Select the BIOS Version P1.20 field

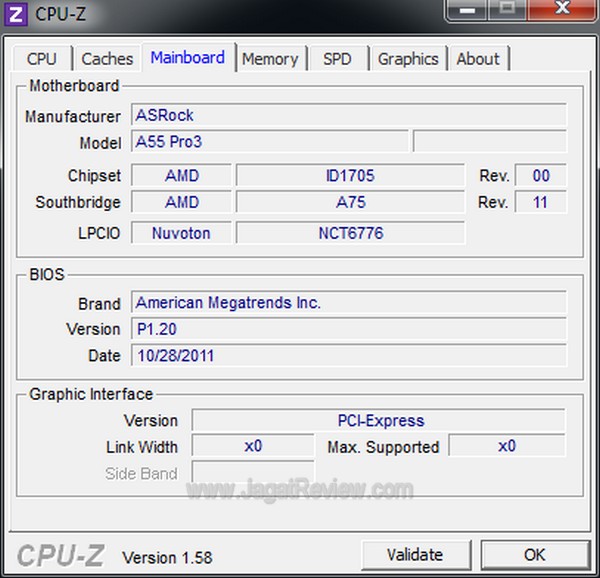(x=349, y=329)
